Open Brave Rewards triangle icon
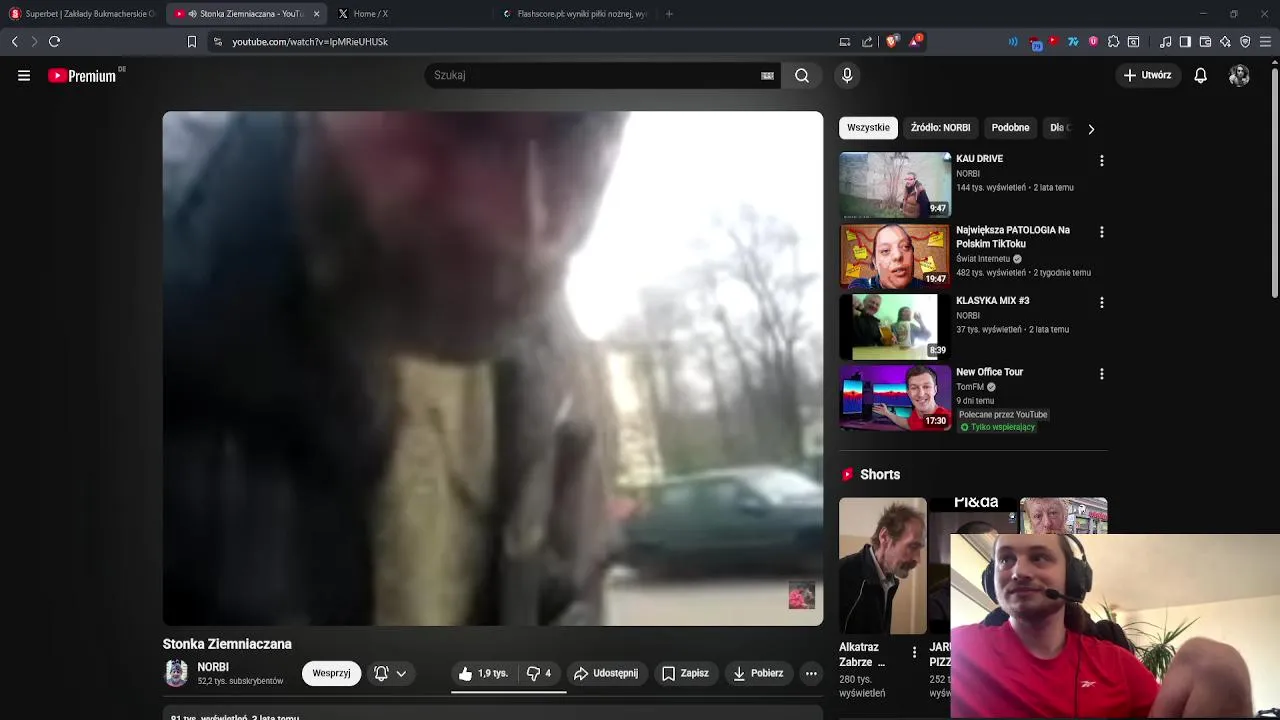 click(x=915, y=41)
